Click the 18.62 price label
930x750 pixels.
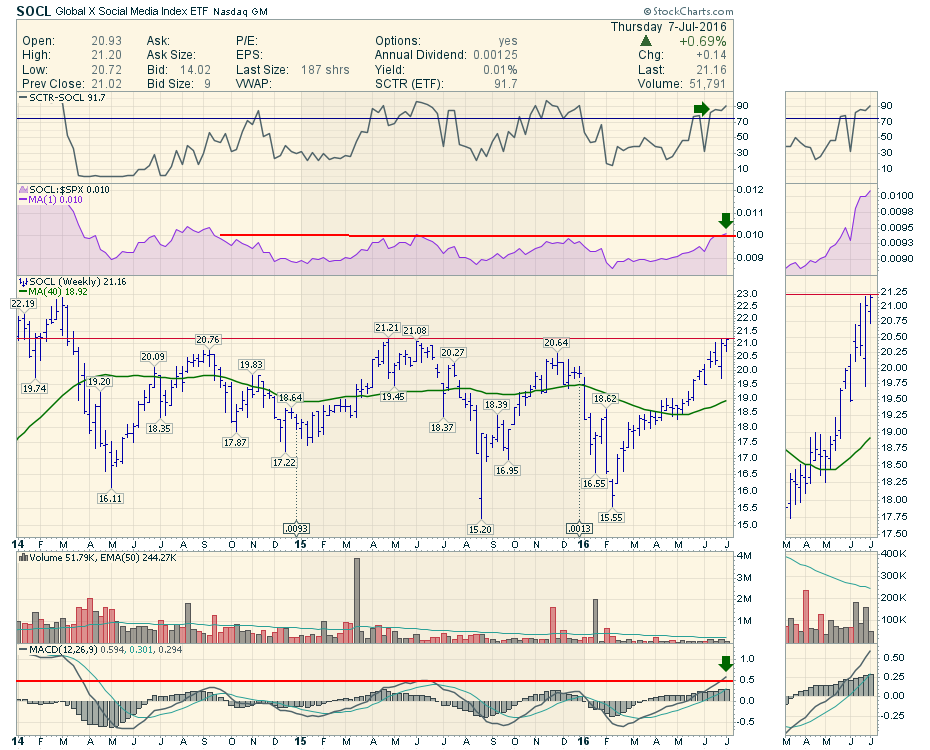pyautogui.click(x=605, y=398)
